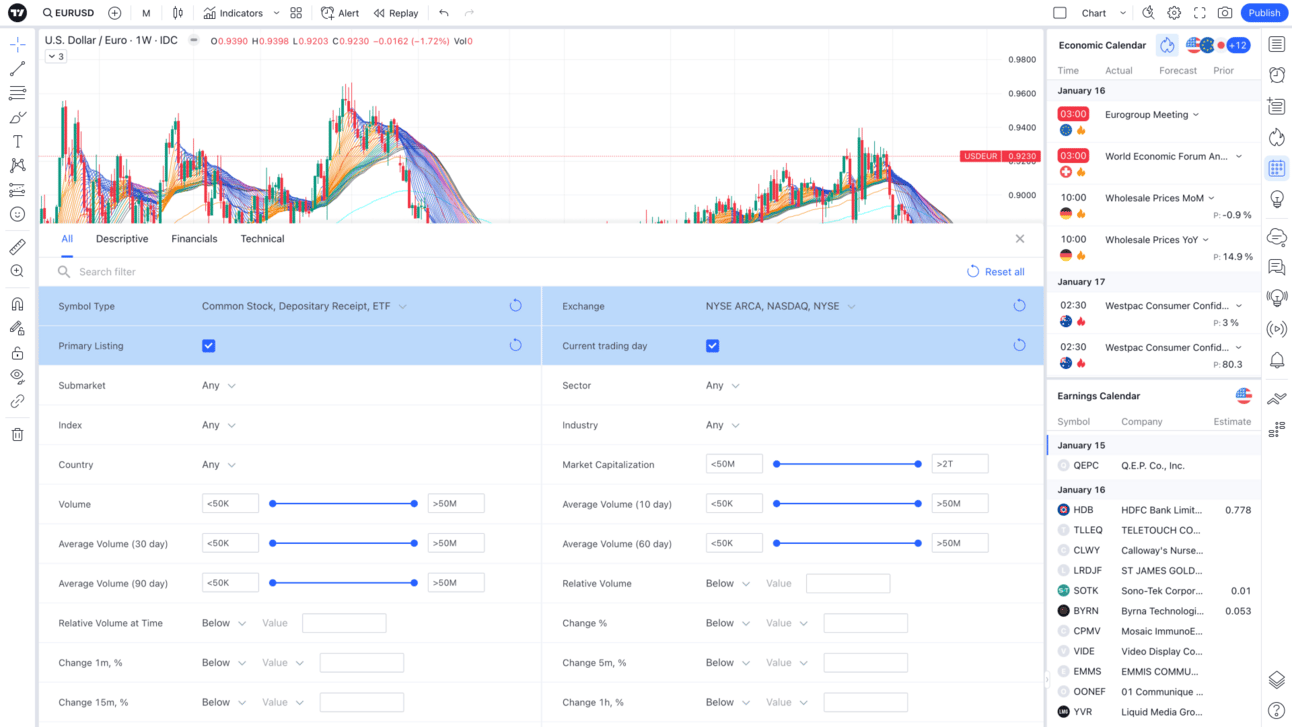Image resolution: width=1292 pixels, height=727 pixels.
Task: Activate the Zoom In tool
Action: point(17,271)
